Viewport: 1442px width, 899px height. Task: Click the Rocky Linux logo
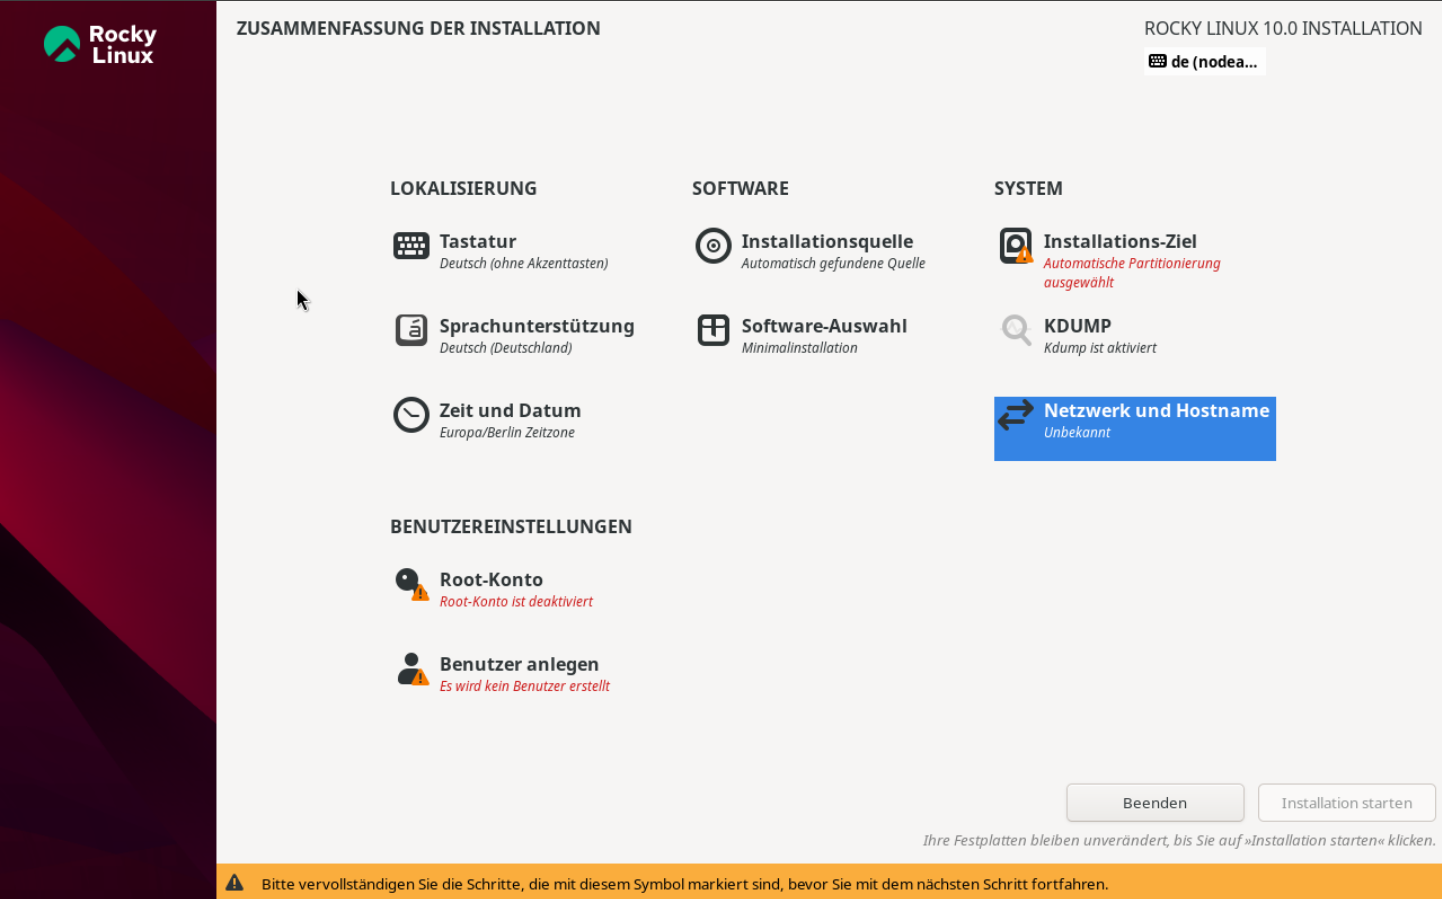click(x=100, y=44)
